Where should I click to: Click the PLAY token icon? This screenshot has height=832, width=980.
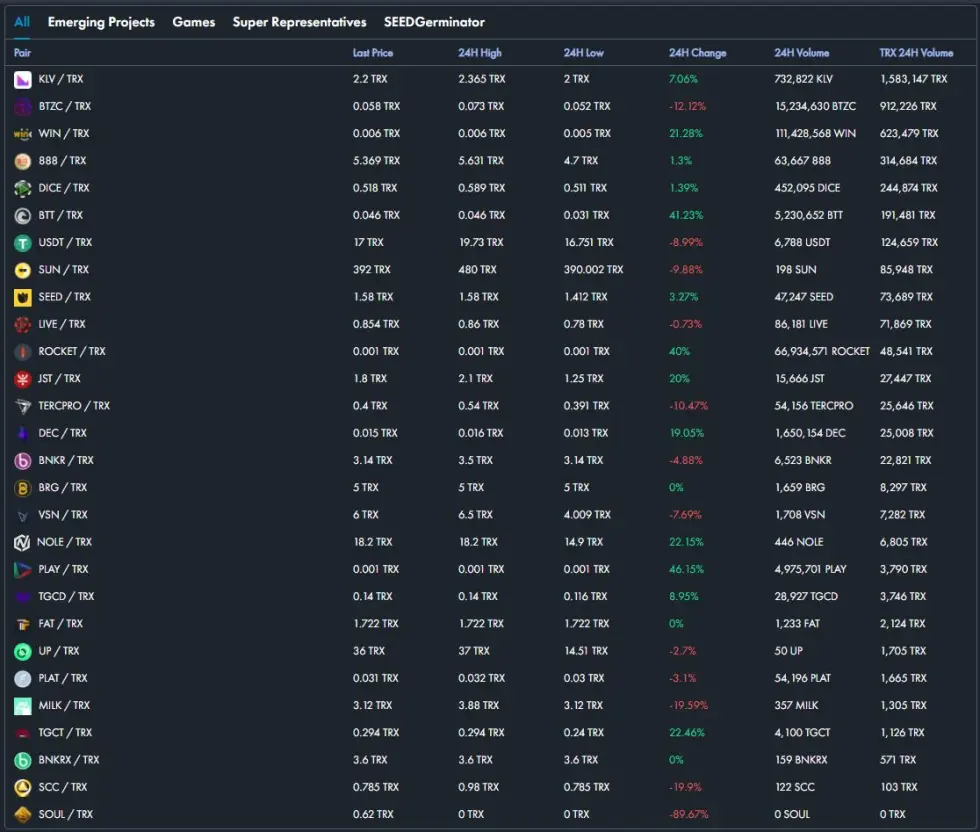pos(22,569)
